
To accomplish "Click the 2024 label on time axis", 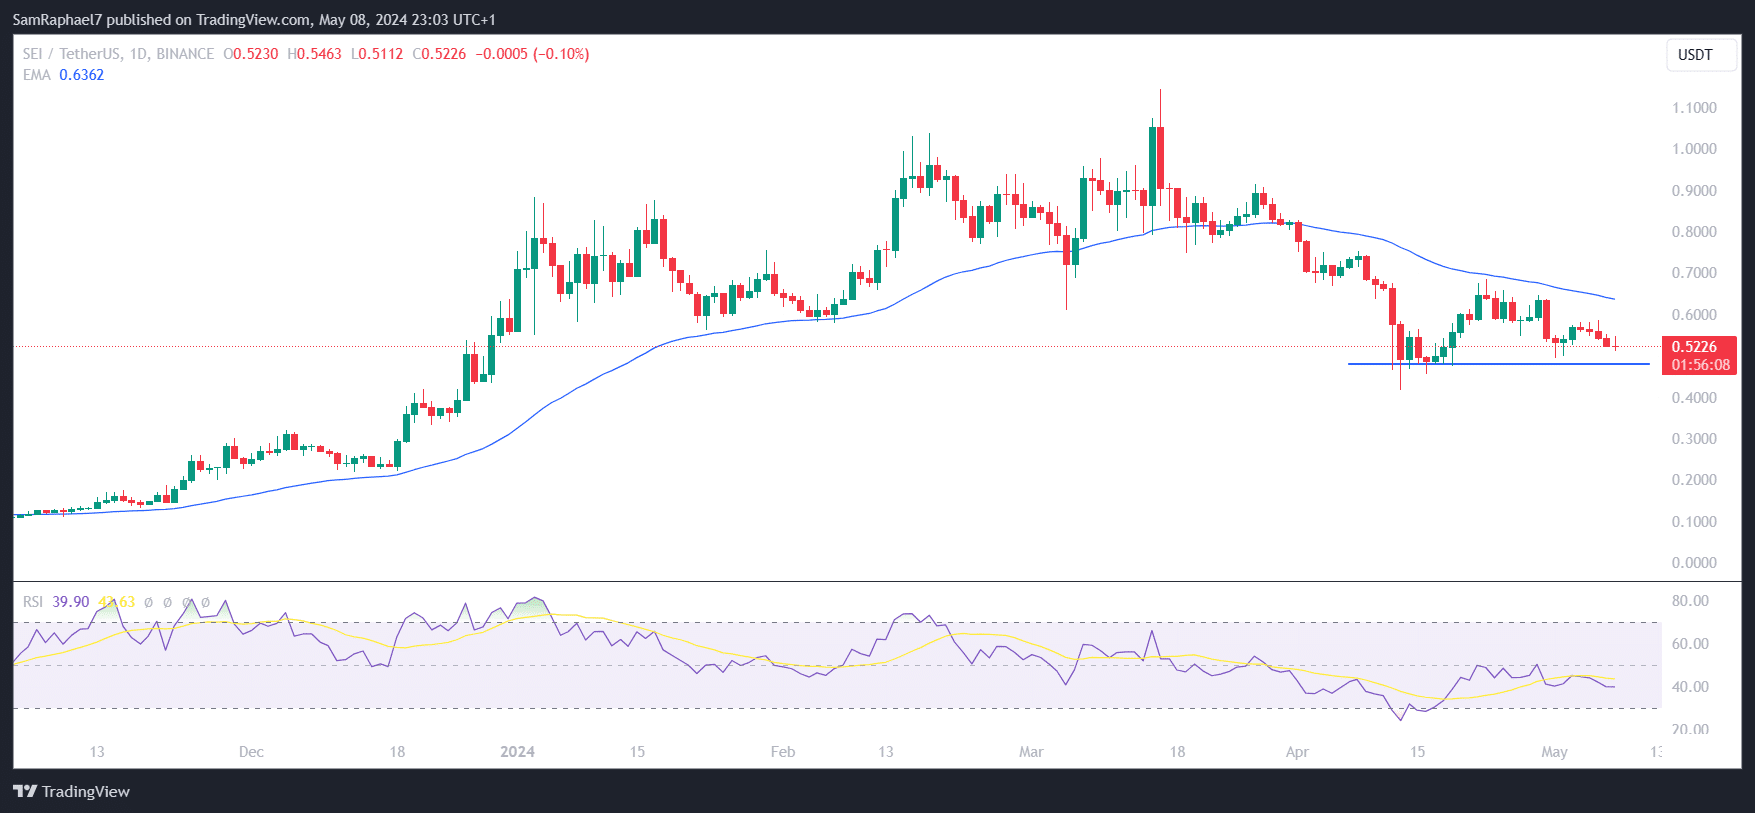I will pos(517,752).
